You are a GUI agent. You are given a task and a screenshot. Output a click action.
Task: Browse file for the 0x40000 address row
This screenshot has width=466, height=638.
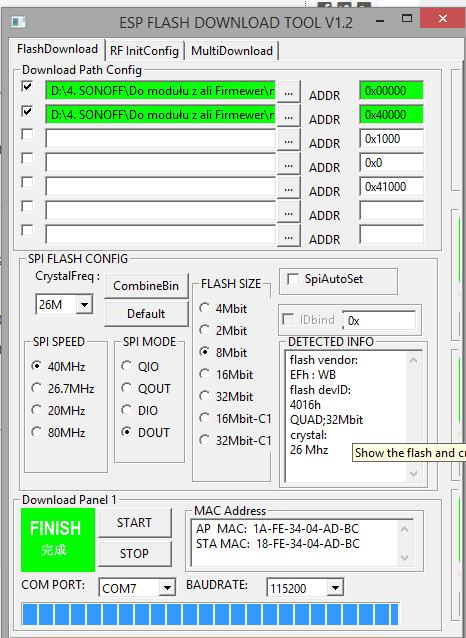pos(289,117)
